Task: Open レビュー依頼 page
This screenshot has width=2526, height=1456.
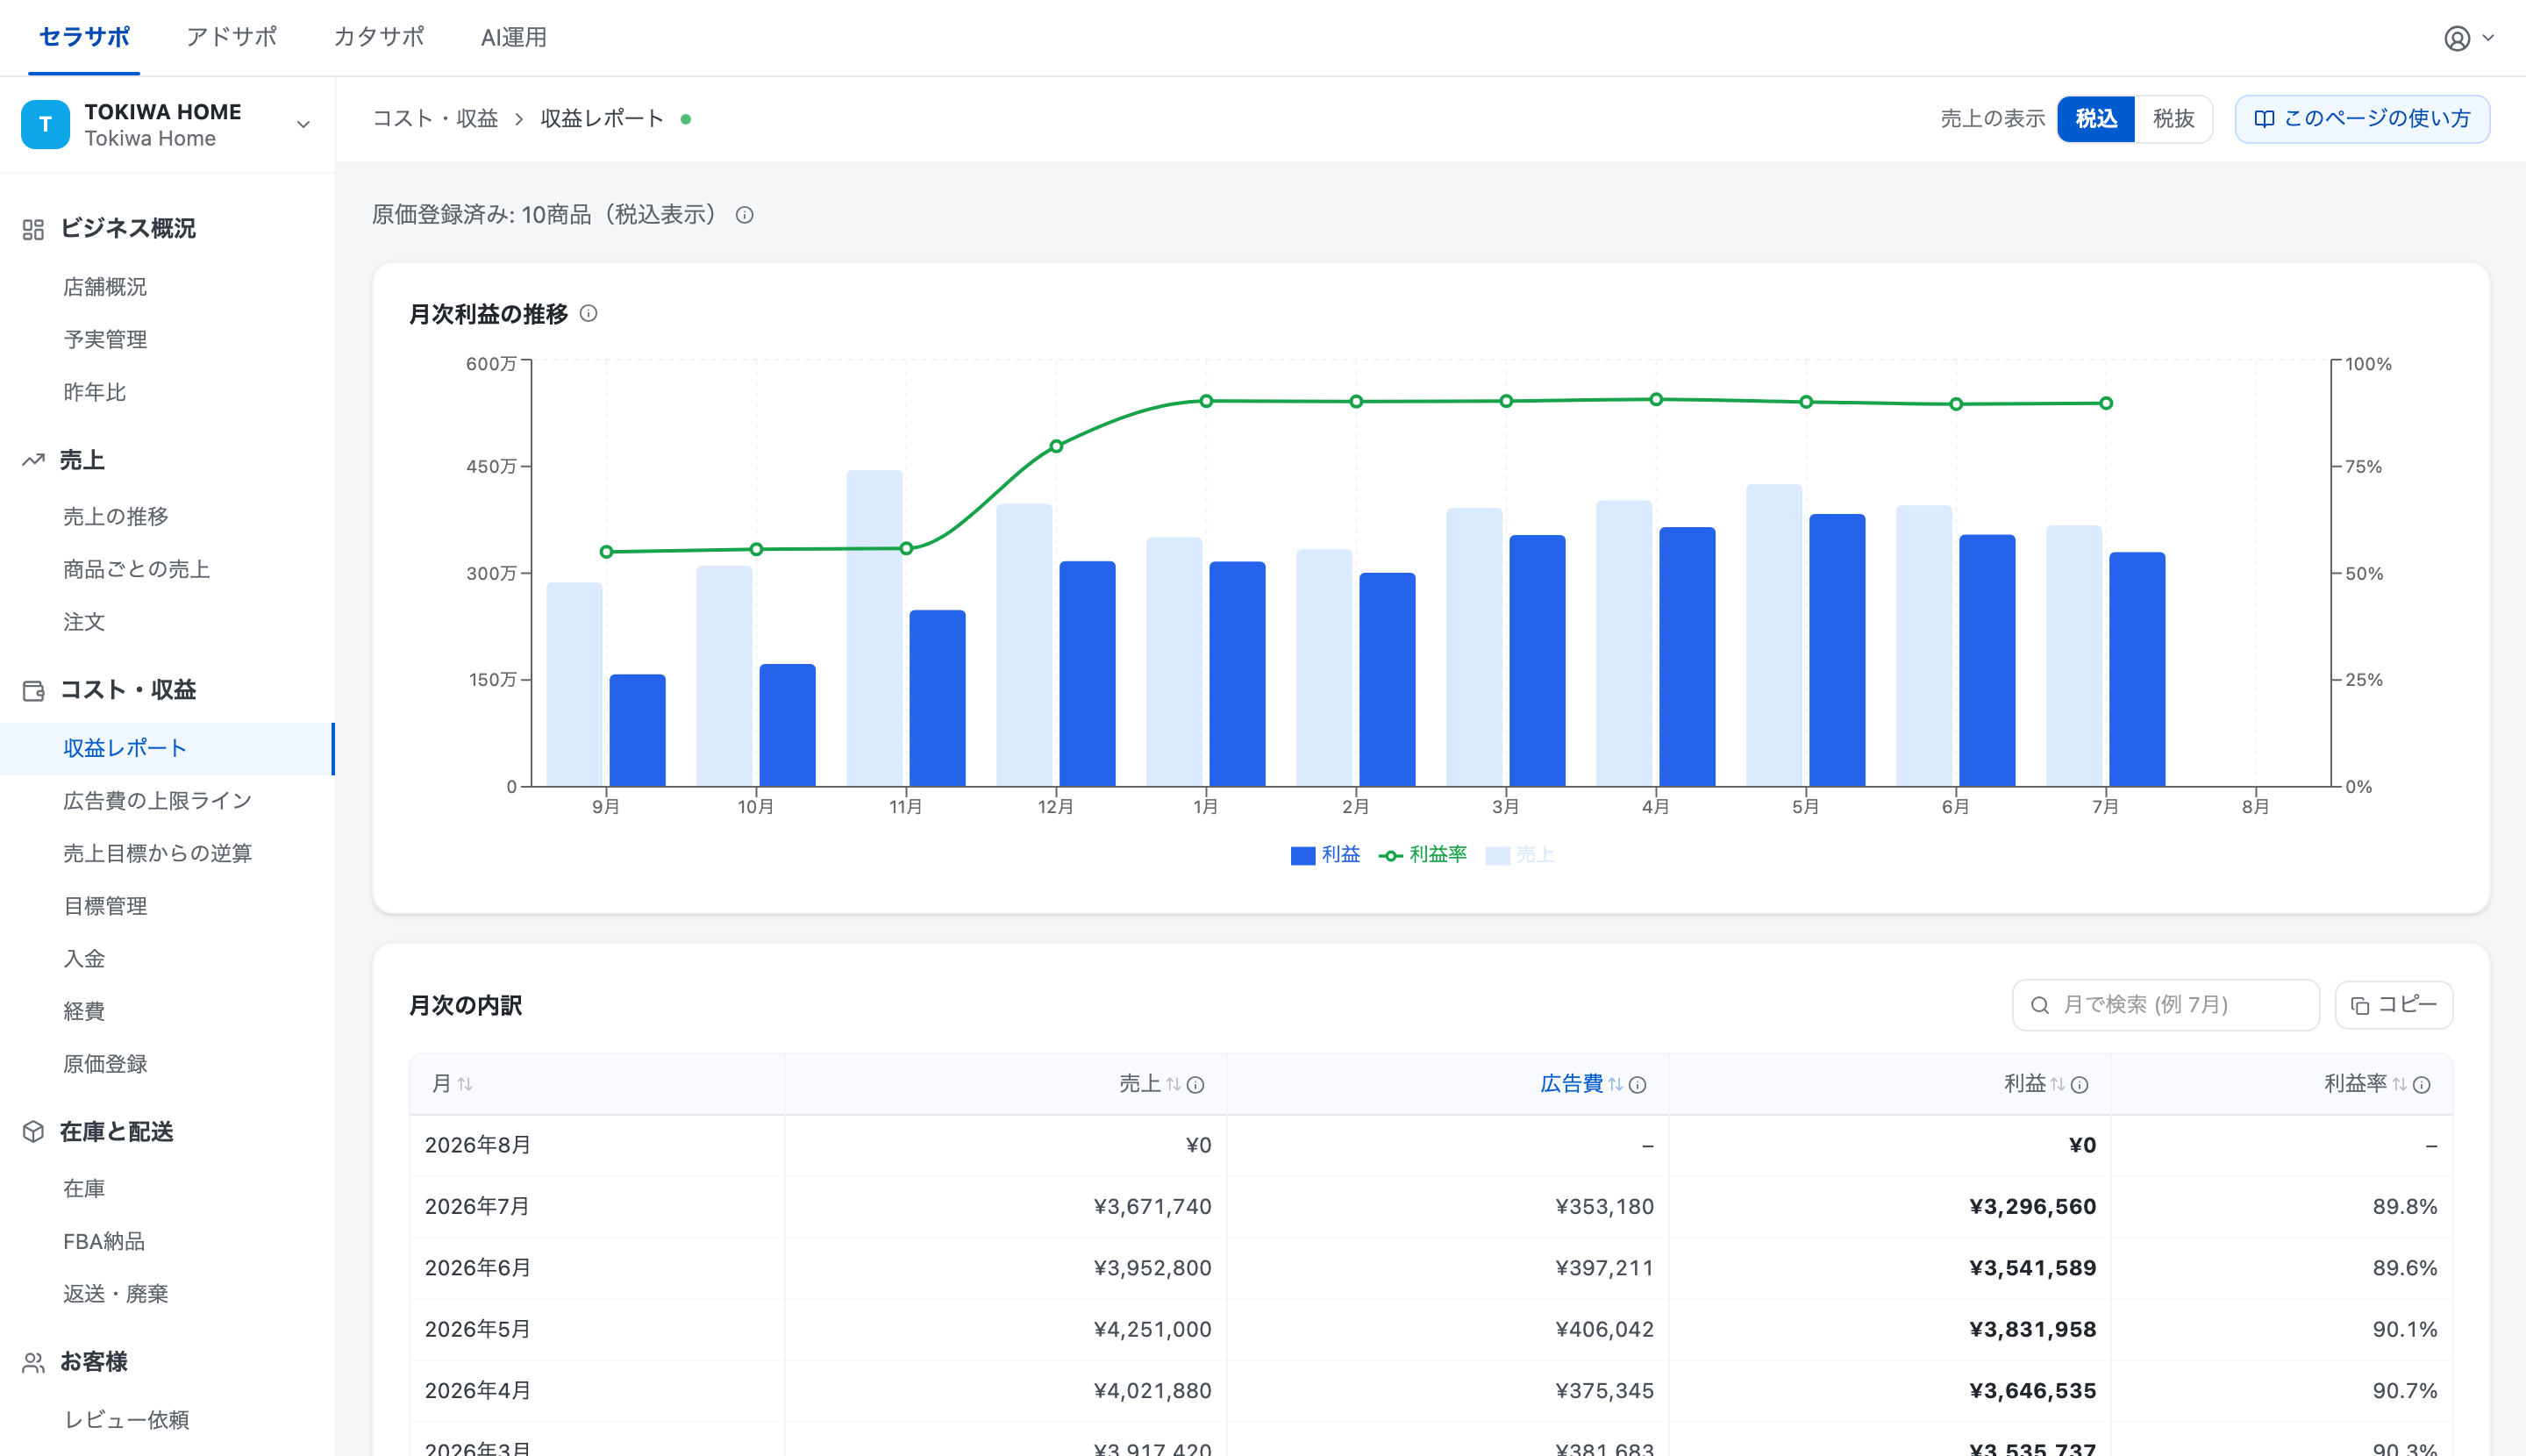Action: pyautogui.click(x=126, y=1420)
